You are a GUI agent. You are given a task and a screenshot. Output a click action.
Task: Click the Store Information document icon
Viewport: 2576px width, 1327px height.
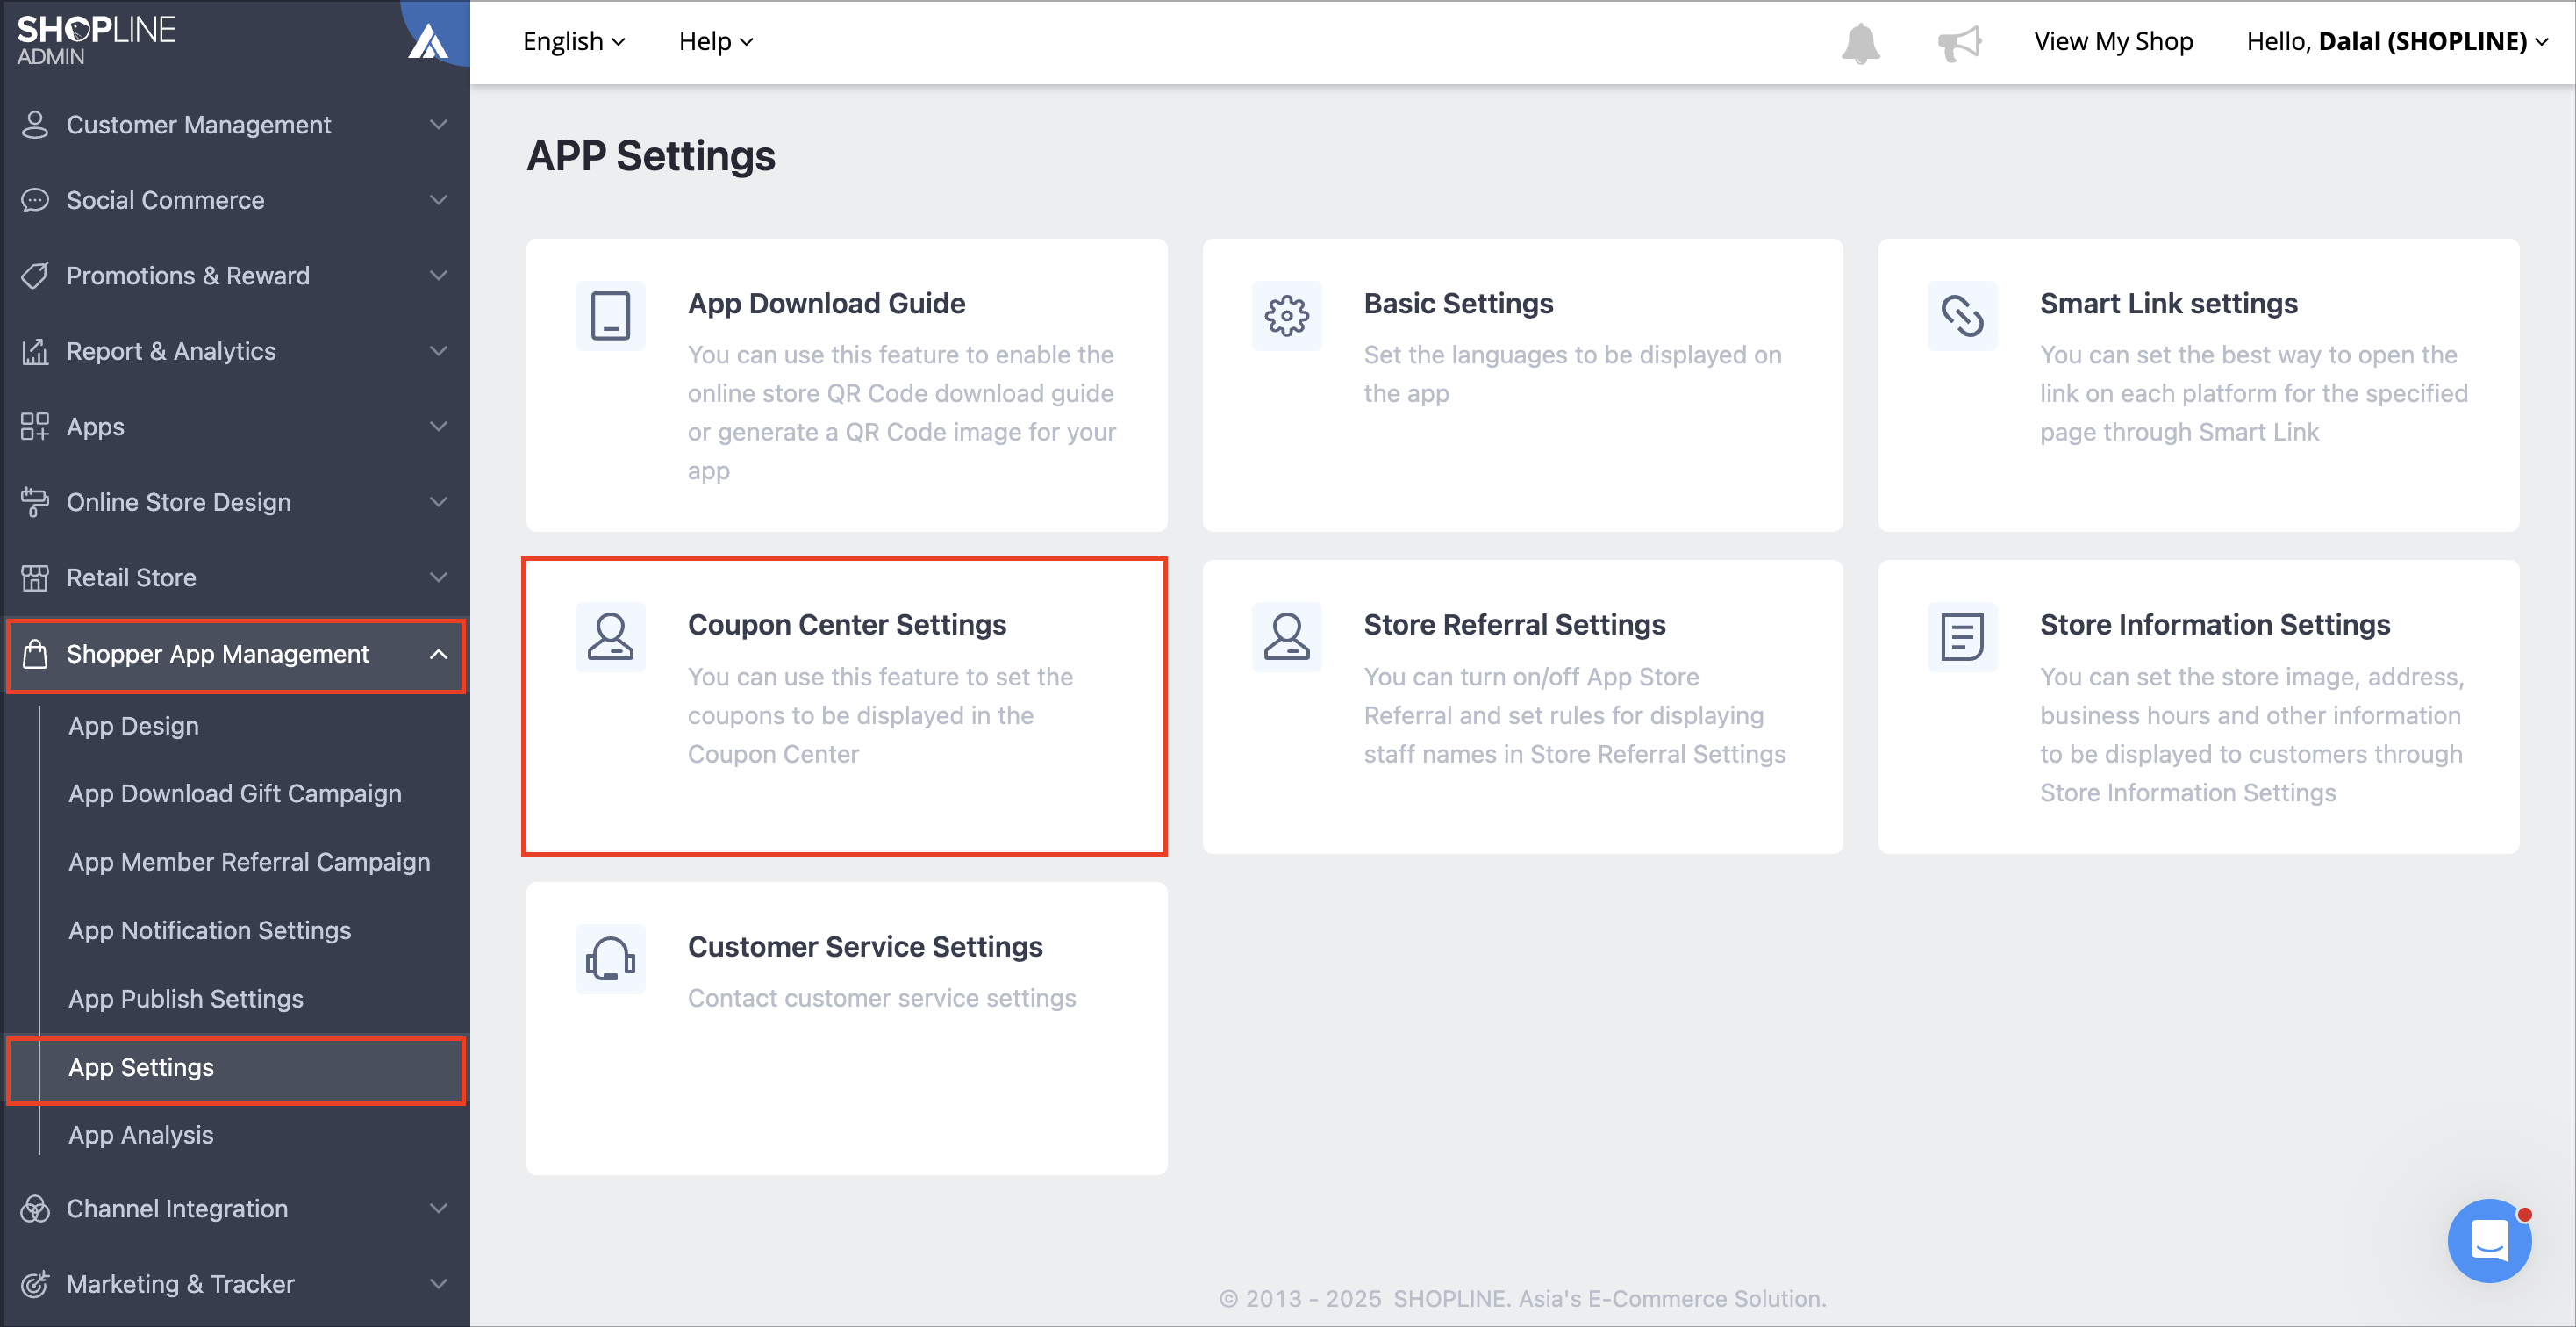click(1962, 637)
